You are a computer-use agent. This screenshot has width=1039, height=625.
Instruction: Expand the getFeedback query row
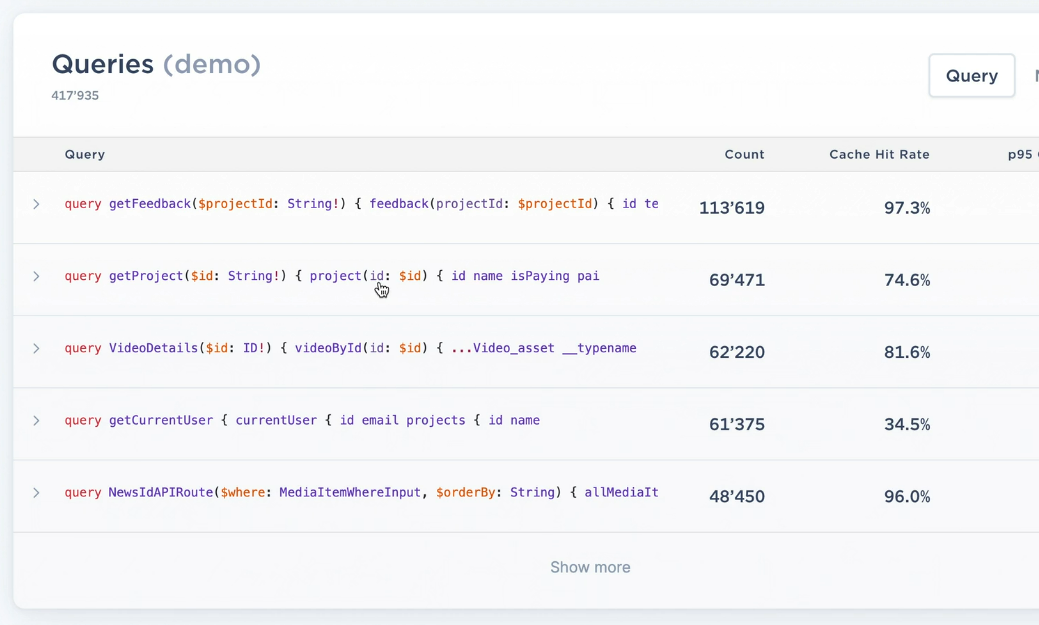(x=36, y=204)
